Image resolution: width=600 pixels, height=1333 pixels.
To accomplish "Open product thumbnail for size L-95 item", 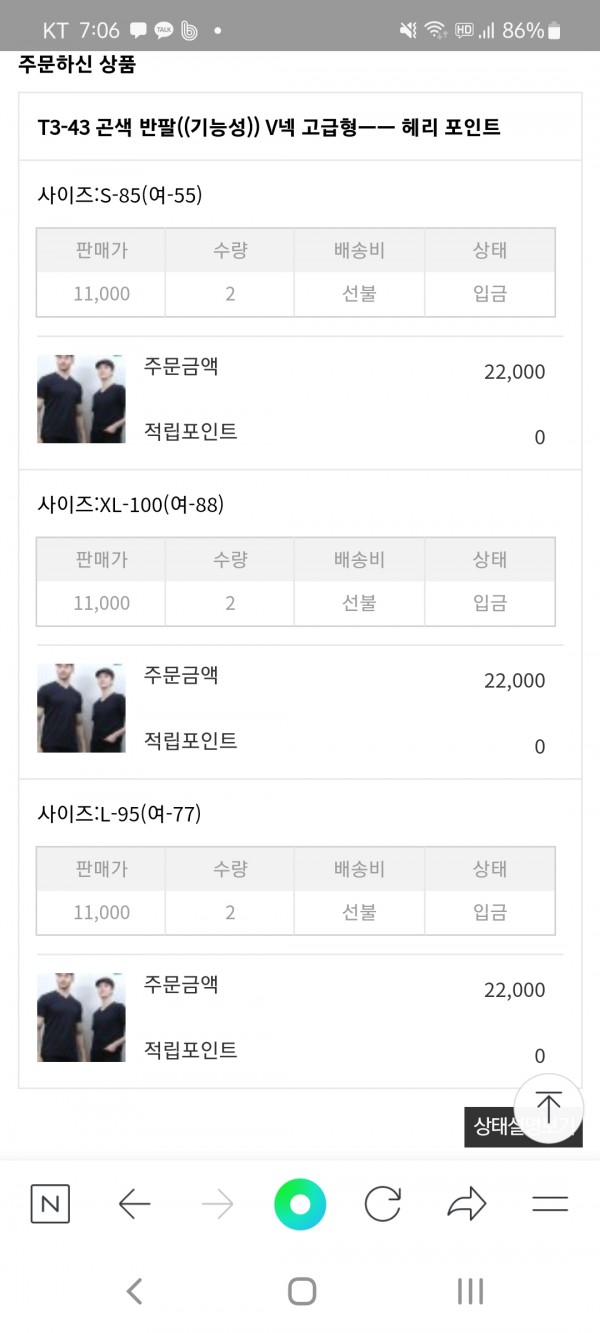I will (81, 1017).
